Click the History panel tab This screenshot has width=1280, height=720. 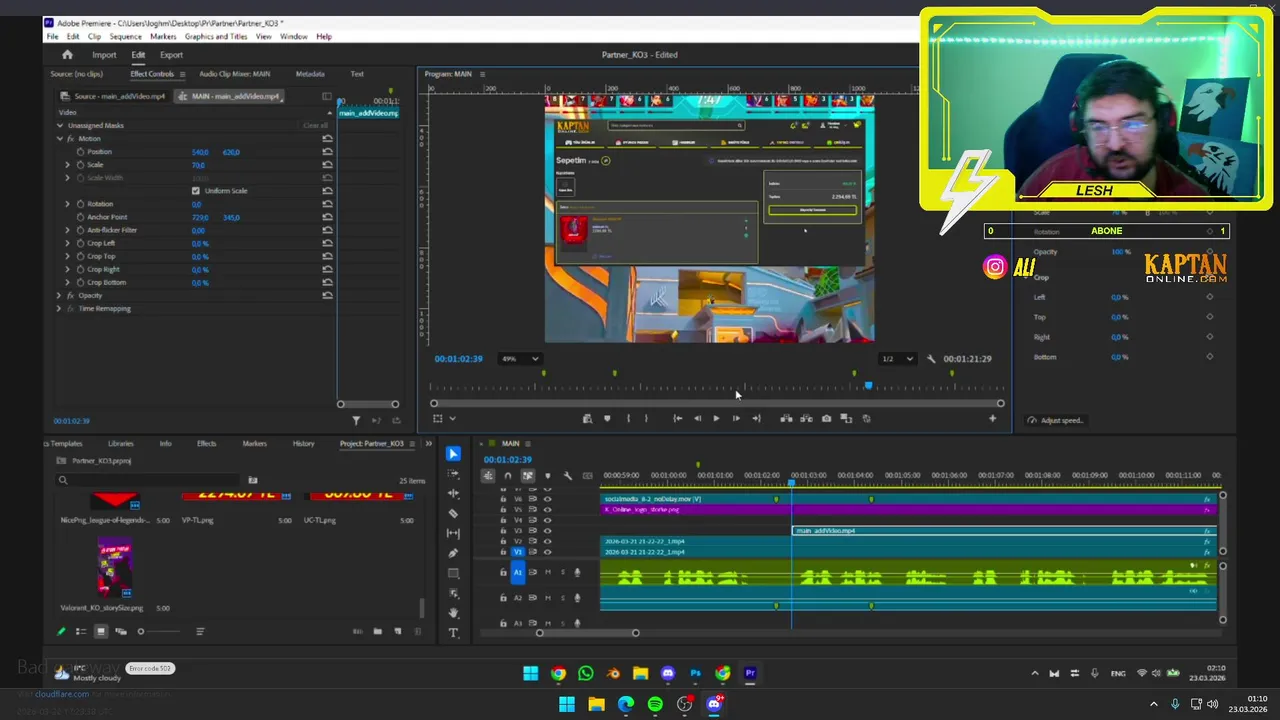(303, 444)
